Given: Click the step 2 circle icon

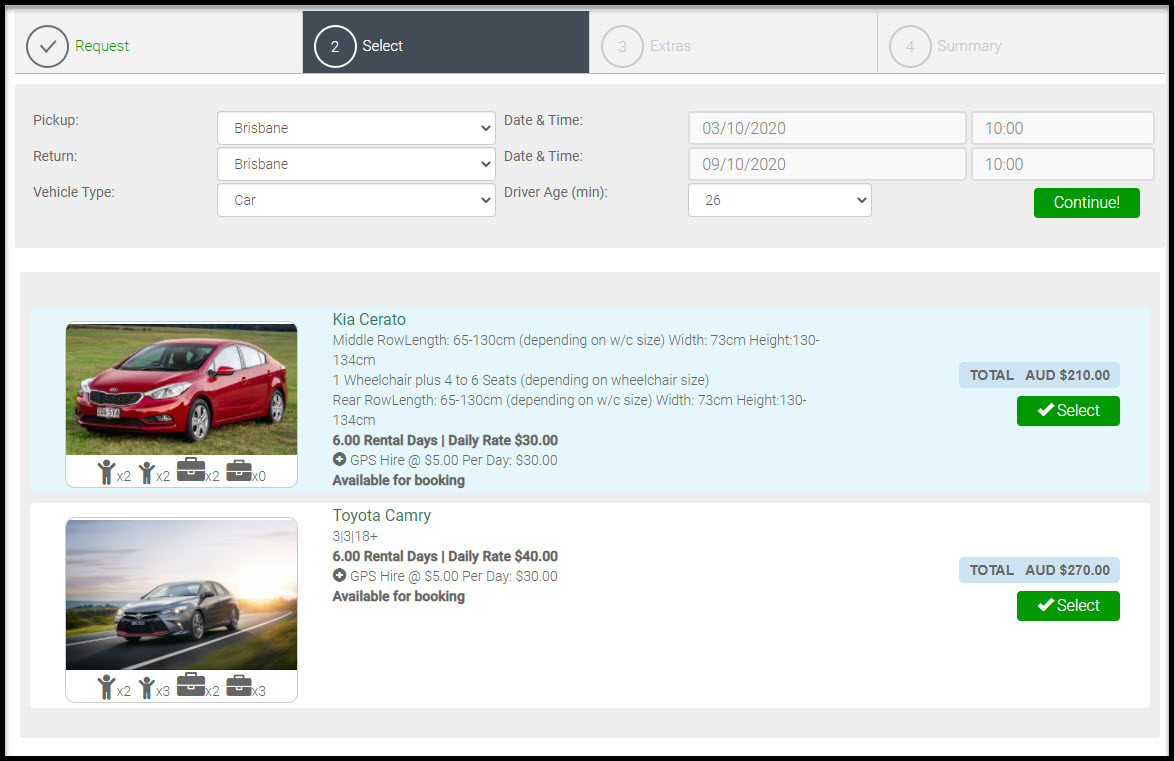Looking at the screenshot, I should (335, 46).
